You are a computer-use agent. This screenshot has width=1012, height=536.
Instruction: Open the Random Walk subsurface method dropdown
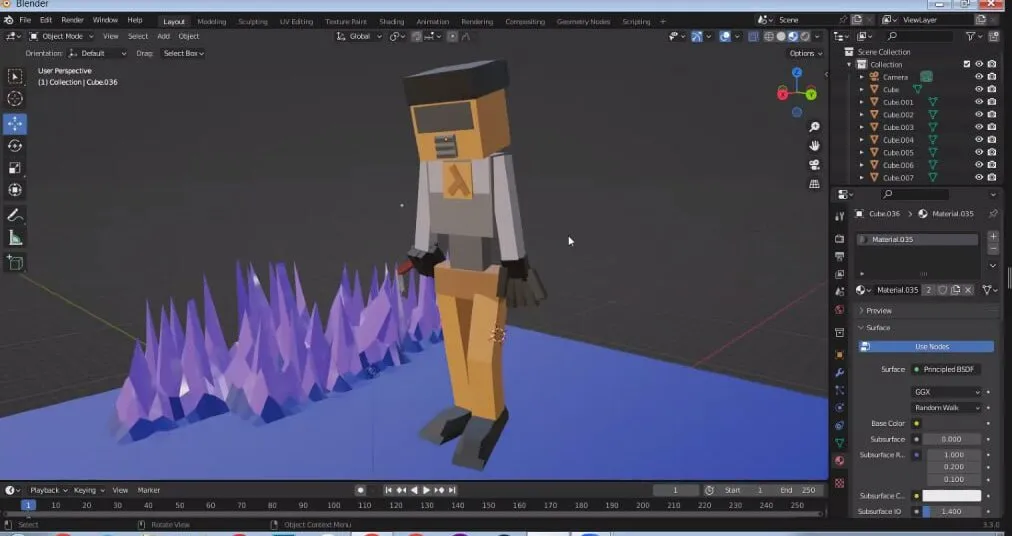(x=946, y=407)
